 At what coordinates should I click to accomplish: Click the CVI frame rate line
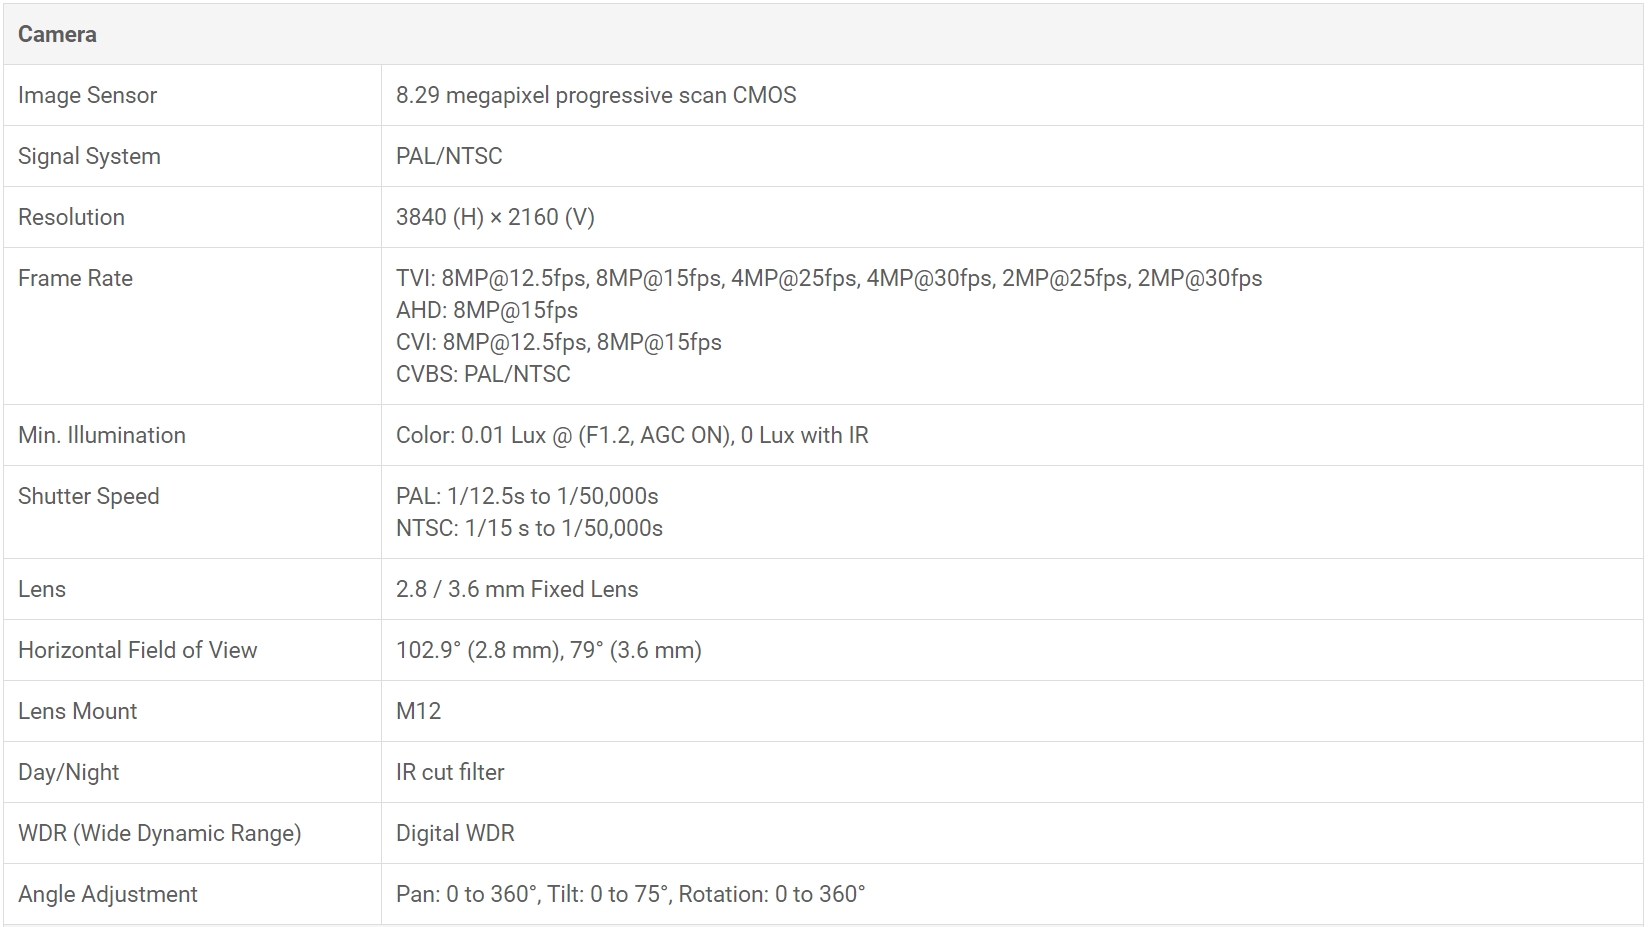click(558, 342)
